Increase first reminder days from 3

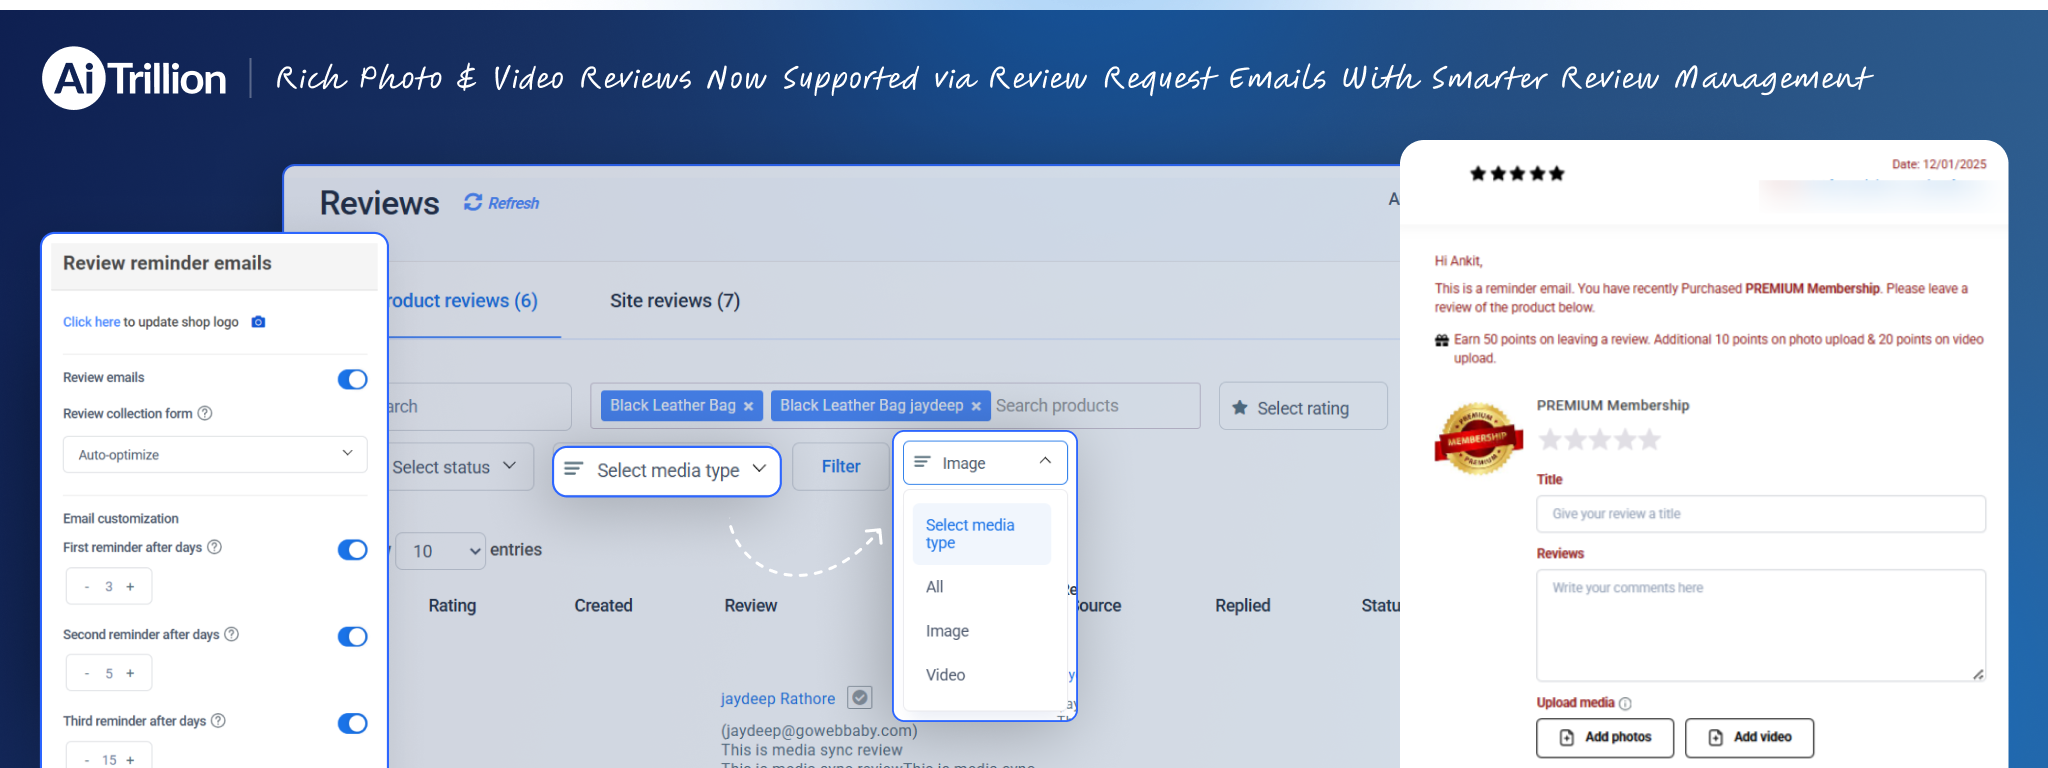coord(130,587)
